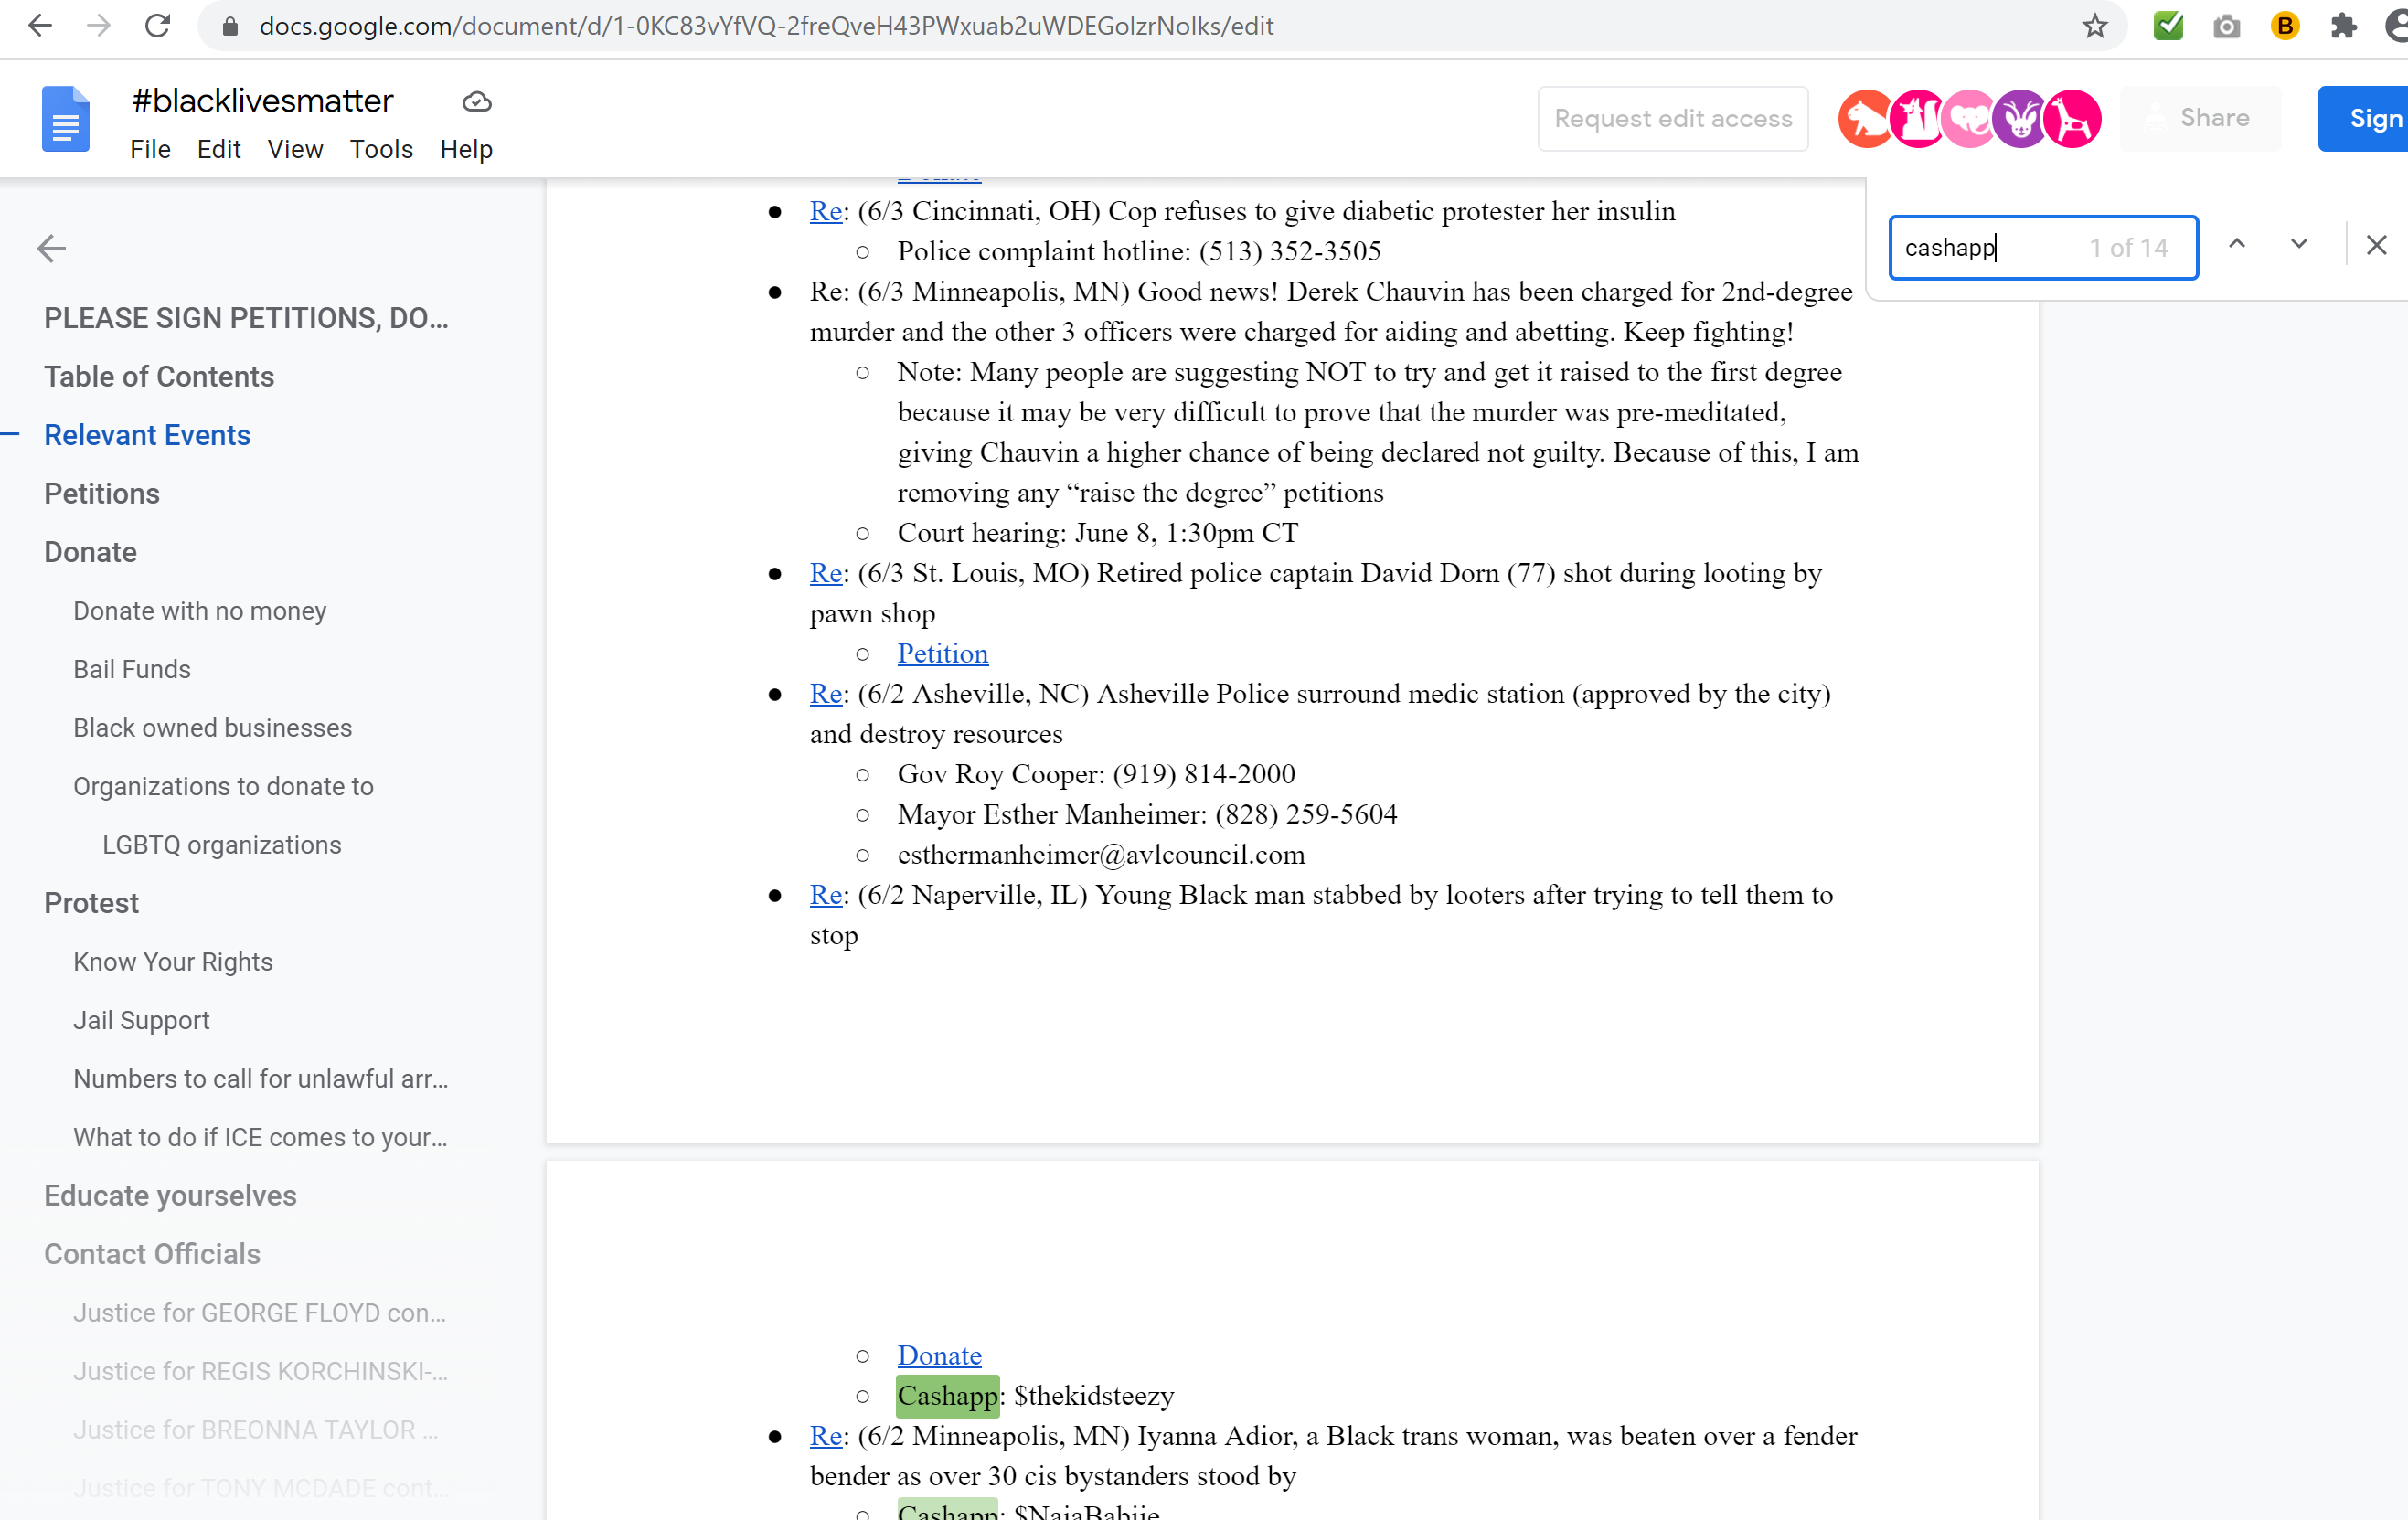Click the cashapp search input field
2408x1520 pixels.
2043,247
